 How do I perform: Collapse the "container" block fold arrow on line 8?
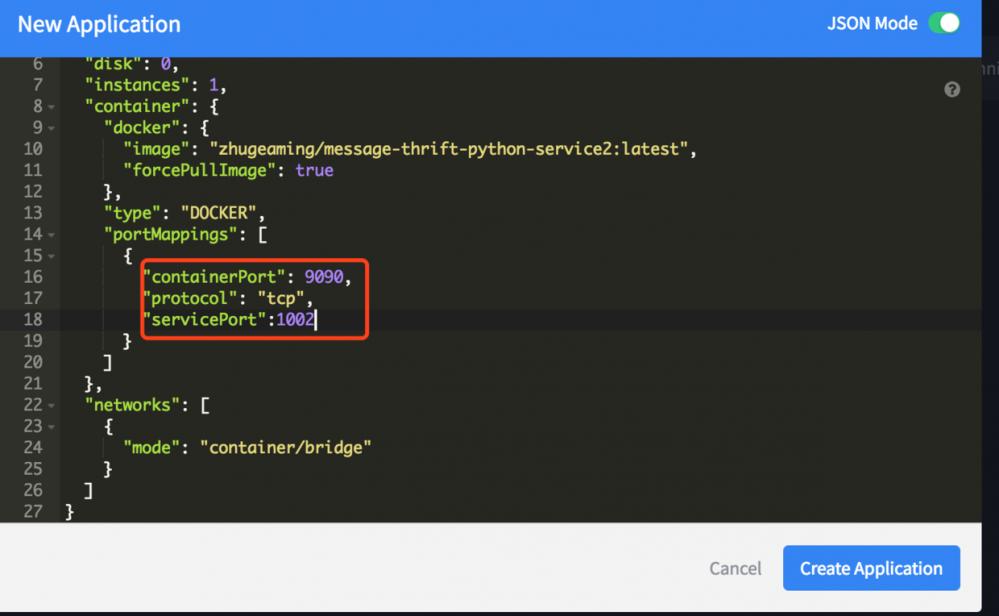click(x=51, y=107)
